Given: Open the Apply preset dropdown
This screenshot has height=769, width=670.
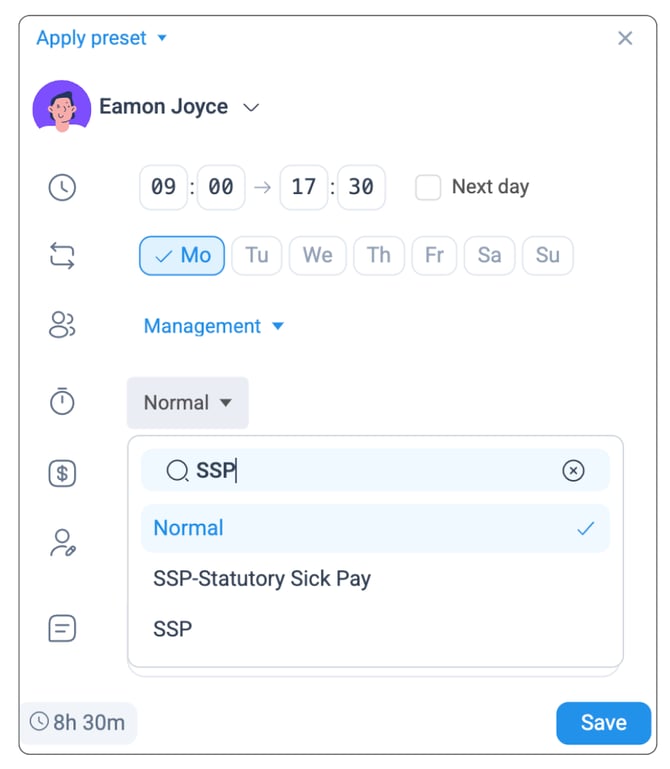Looking at the screenshot, I should (x=101, y=38).
